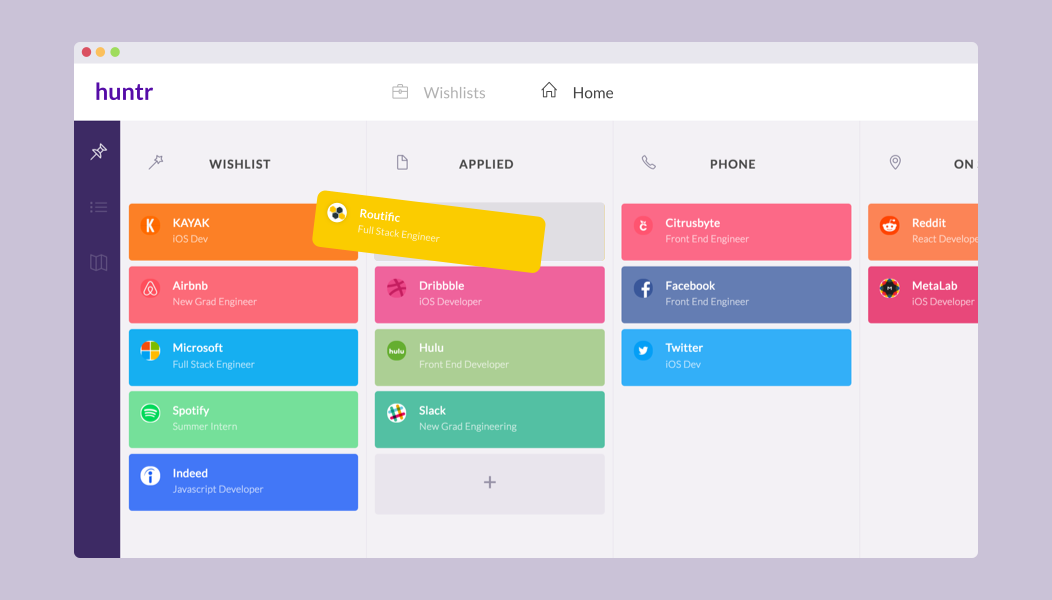Open the Citrusbyte Front End Engineer card
The width and height of the screenshot is (1052, 600).
point(736,232)
